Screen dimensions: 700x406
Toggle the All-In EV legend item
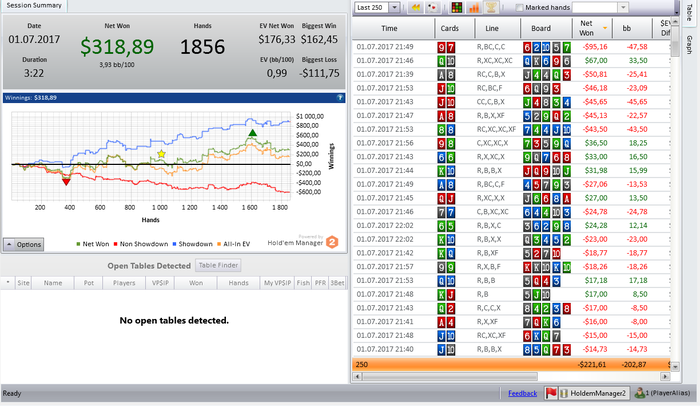pos(233,244)
